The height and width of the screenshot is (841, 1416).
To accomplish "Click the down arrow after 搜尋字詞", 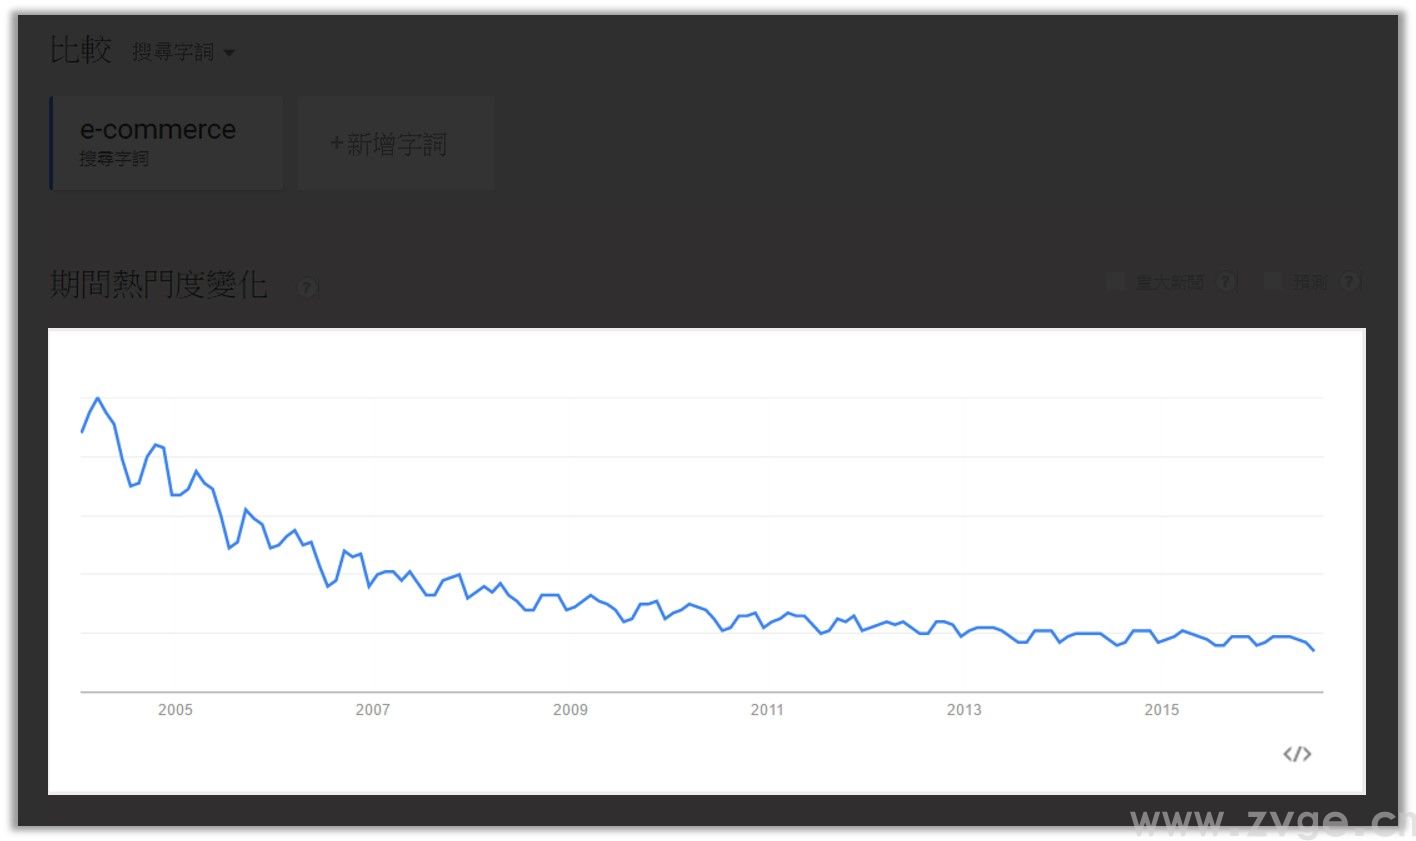I will tap(230, 53).
